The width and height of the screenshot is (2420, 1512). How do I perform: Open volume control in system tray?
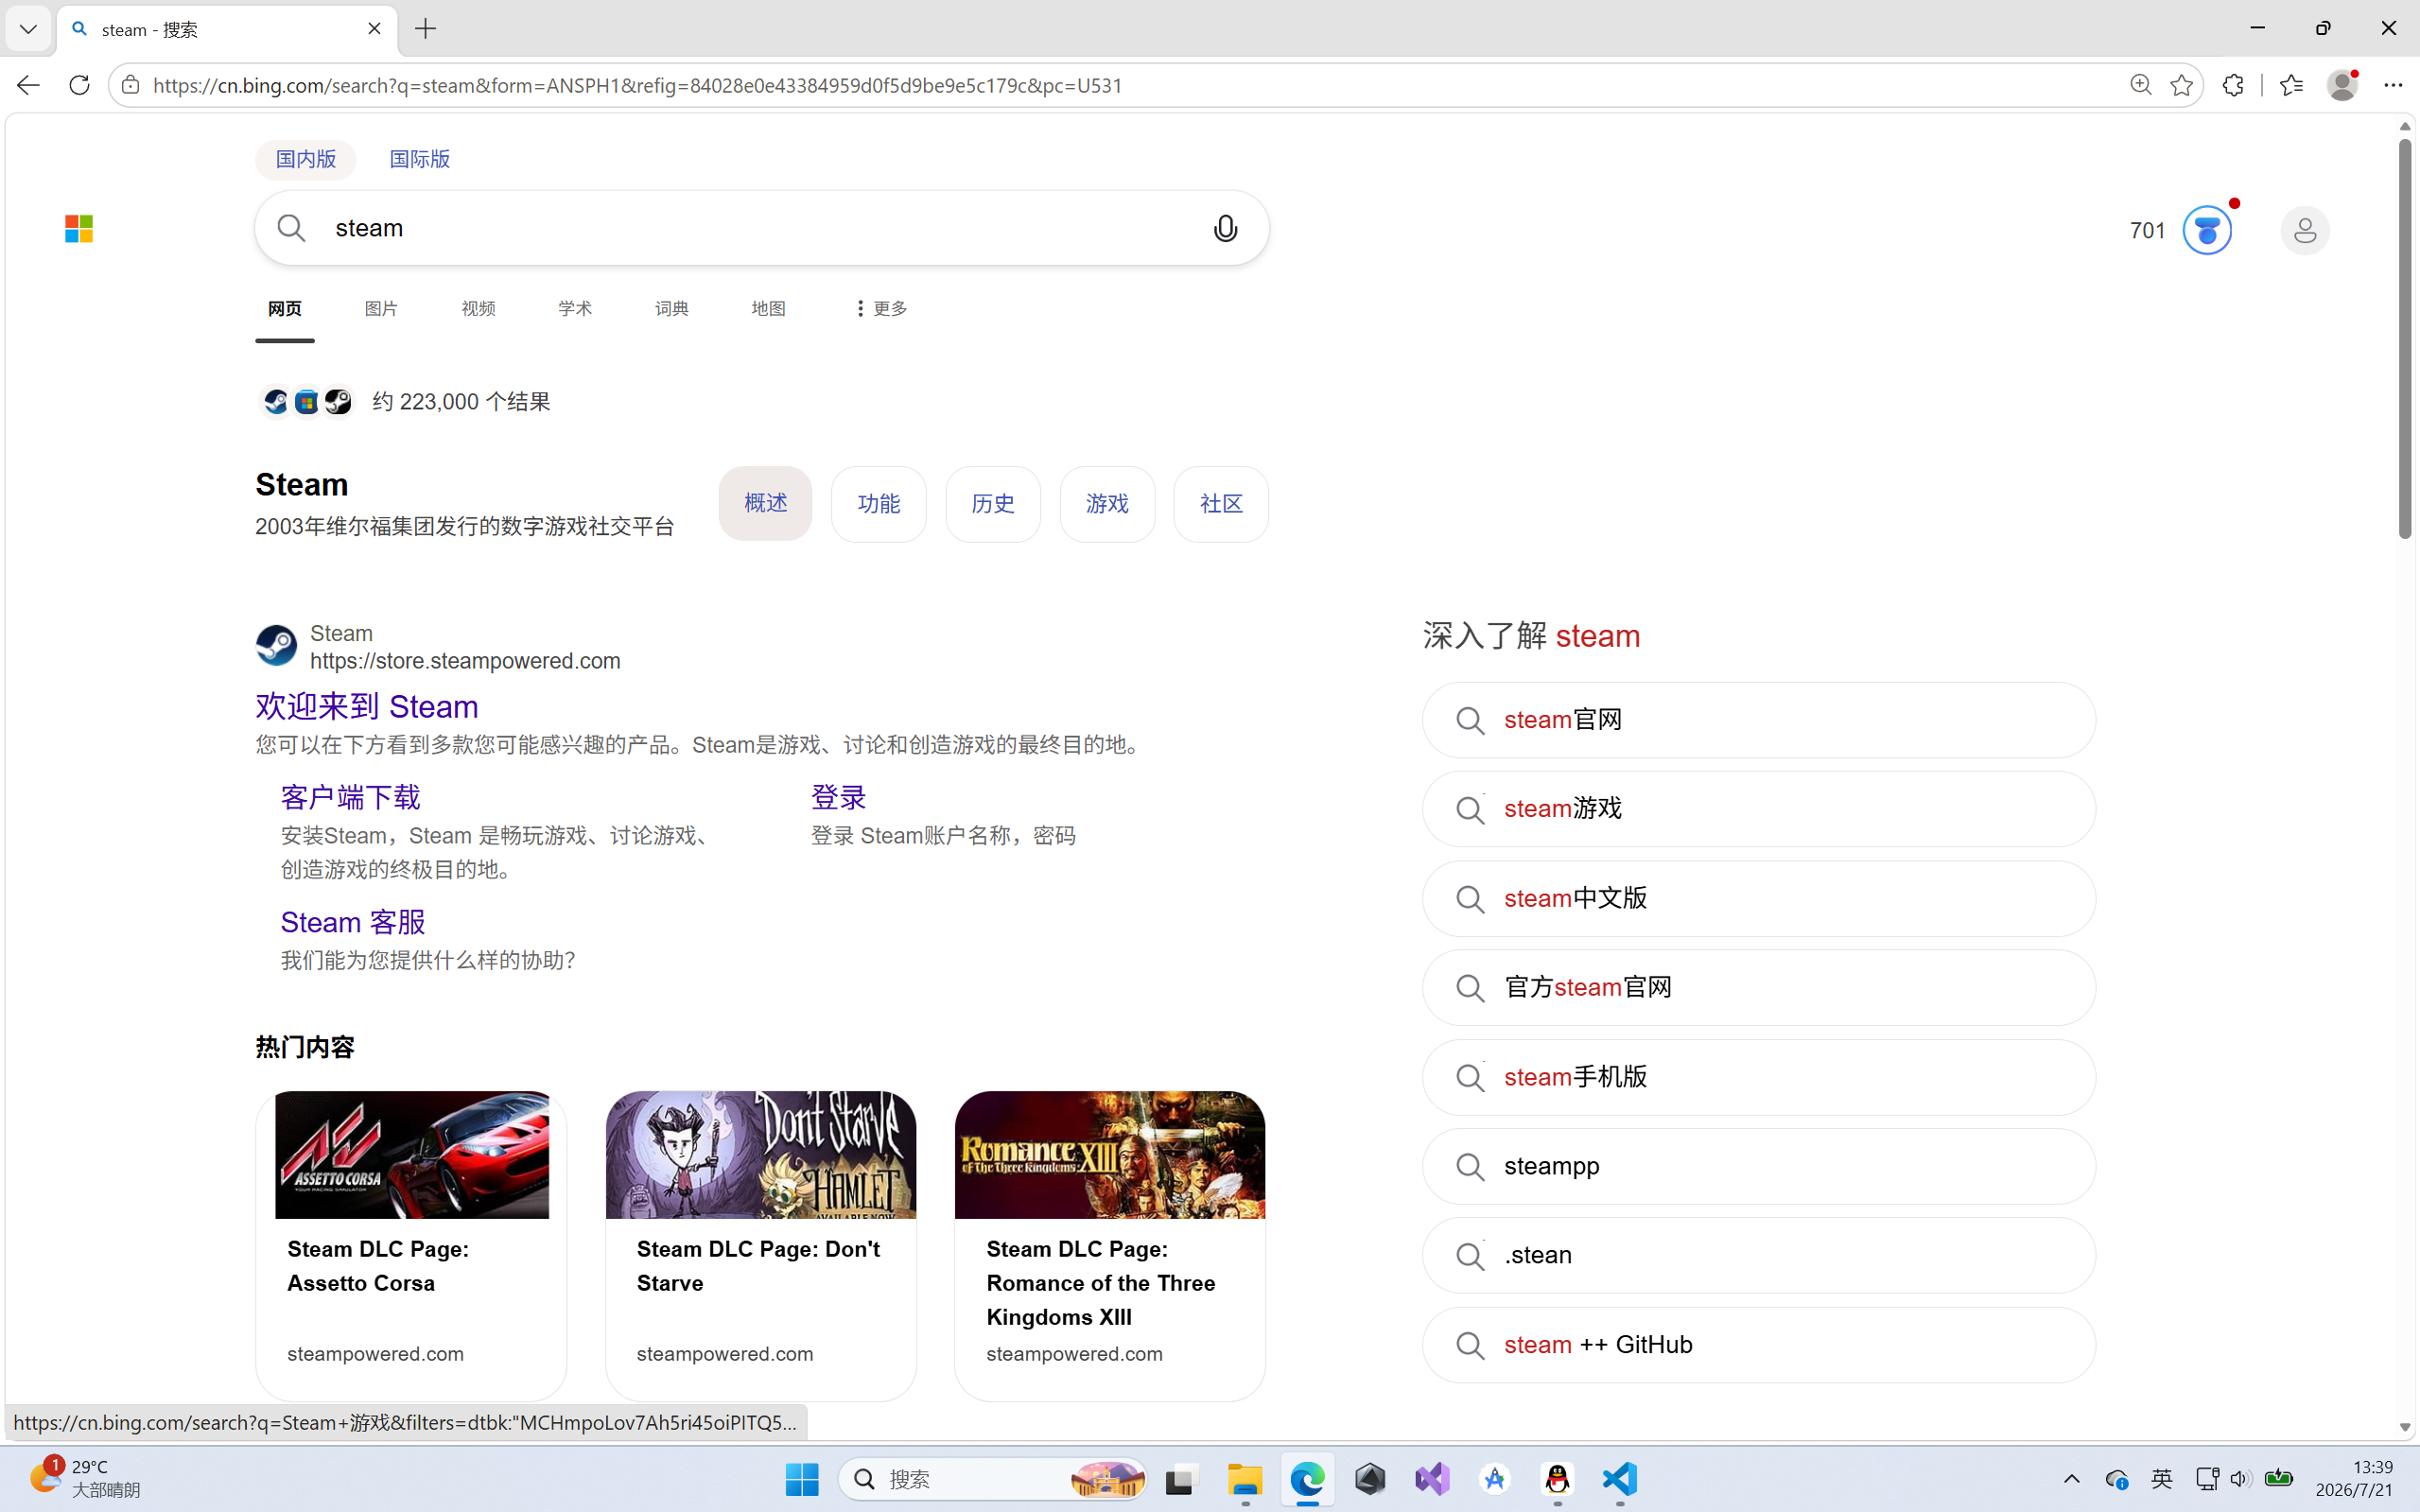pos(2240,1479)
